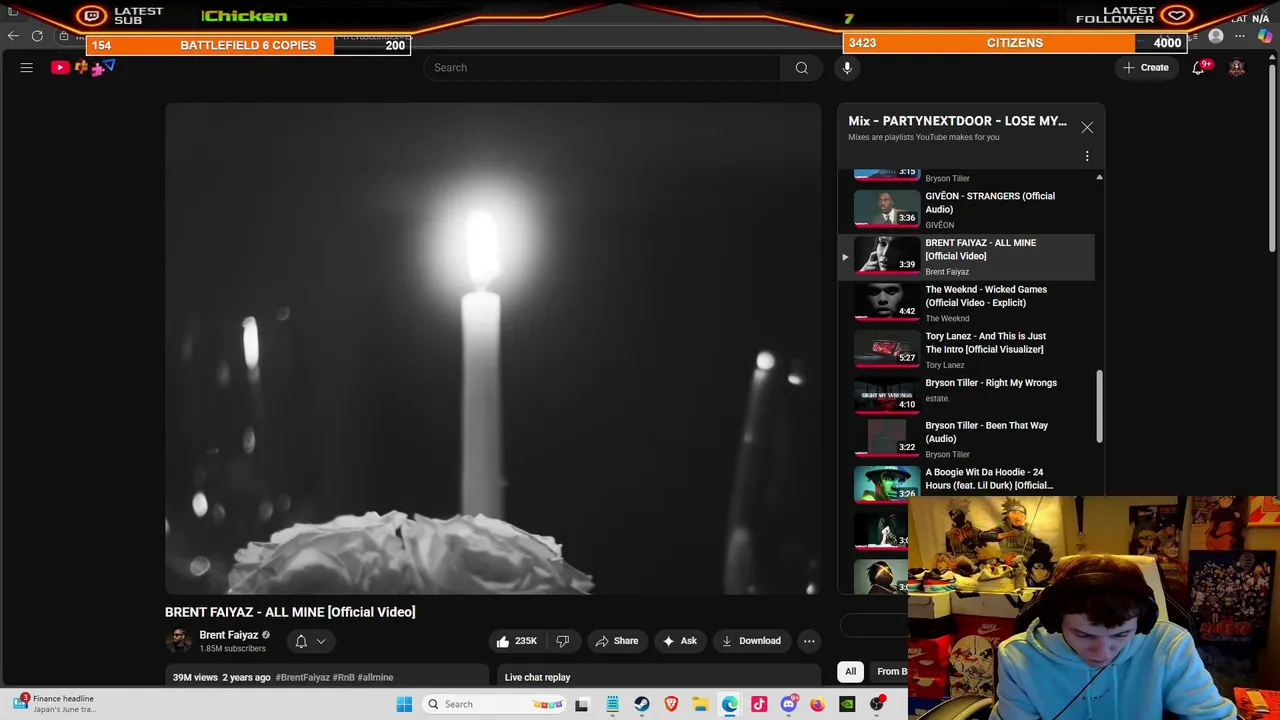Open the browser three-dot settings menu
The image size is (1280, 720).
[1240, 36]
